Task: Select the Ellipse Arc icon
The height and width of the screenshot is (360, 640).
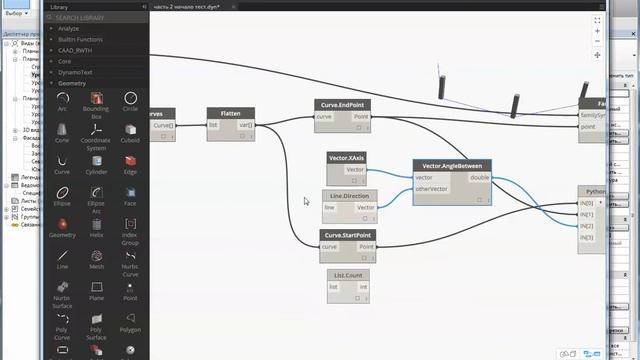Action: 96,193
